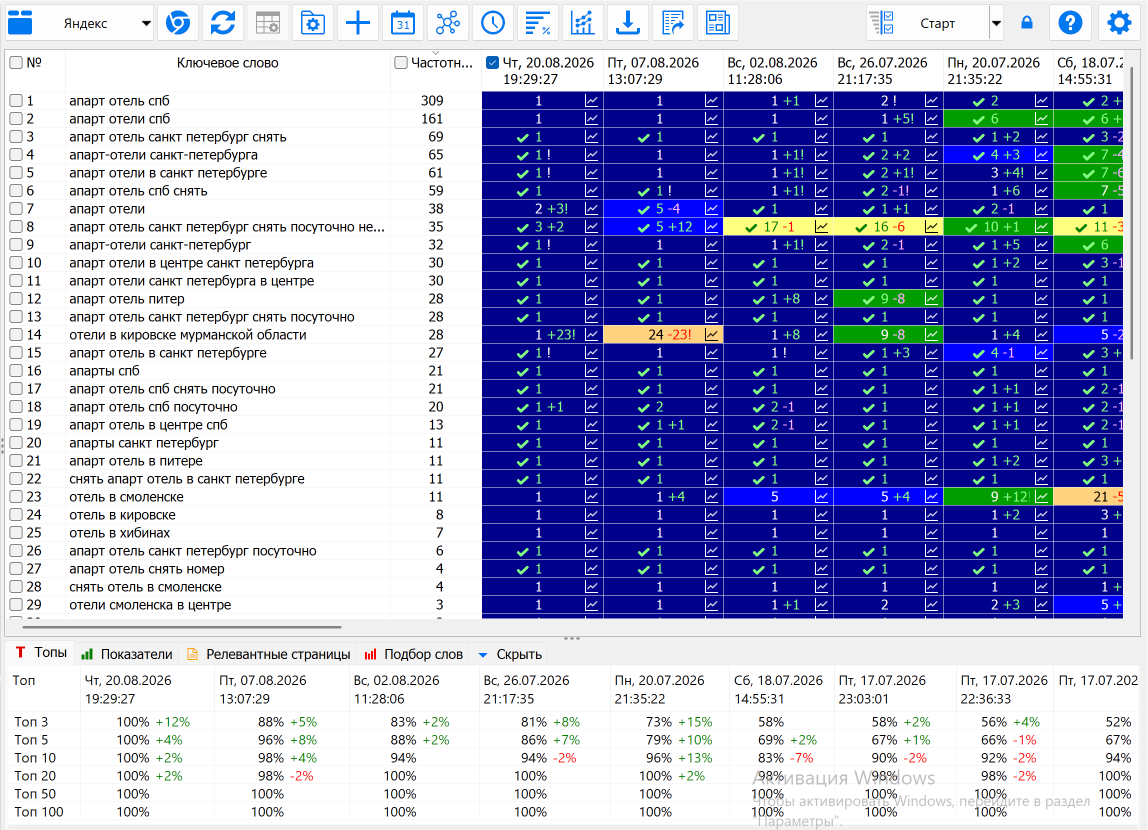Refresh positions with the circular arrows icon

(x=223, y=23)
